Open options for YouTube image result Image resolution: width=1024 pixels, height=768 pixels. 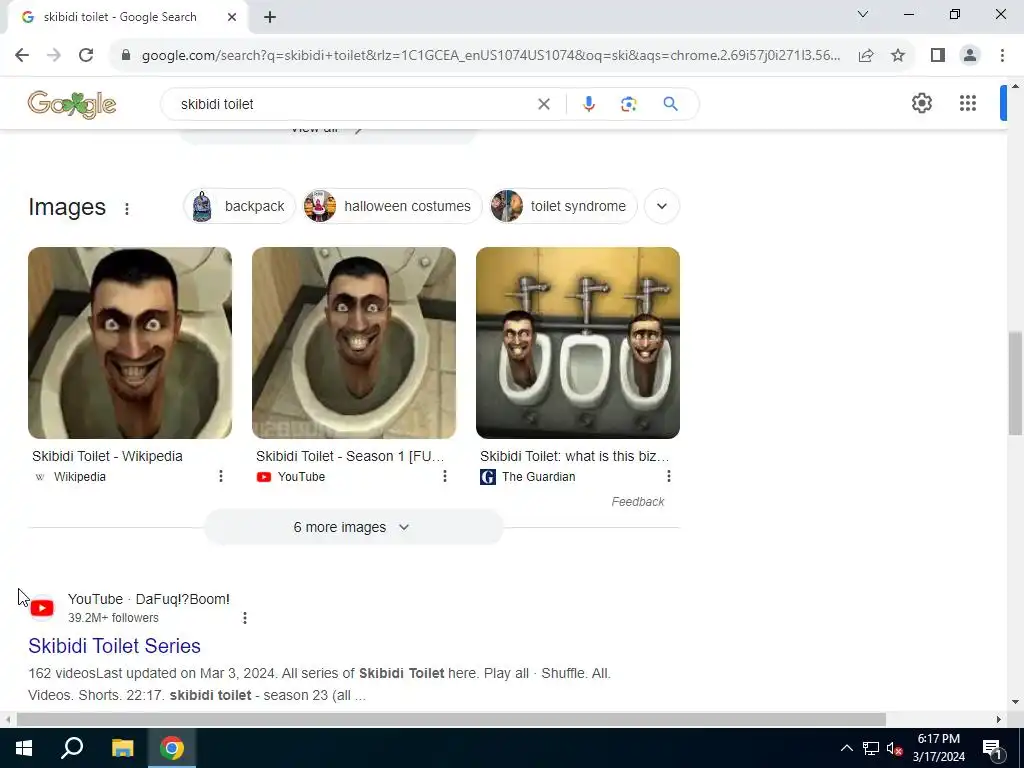tap(445, 476)
